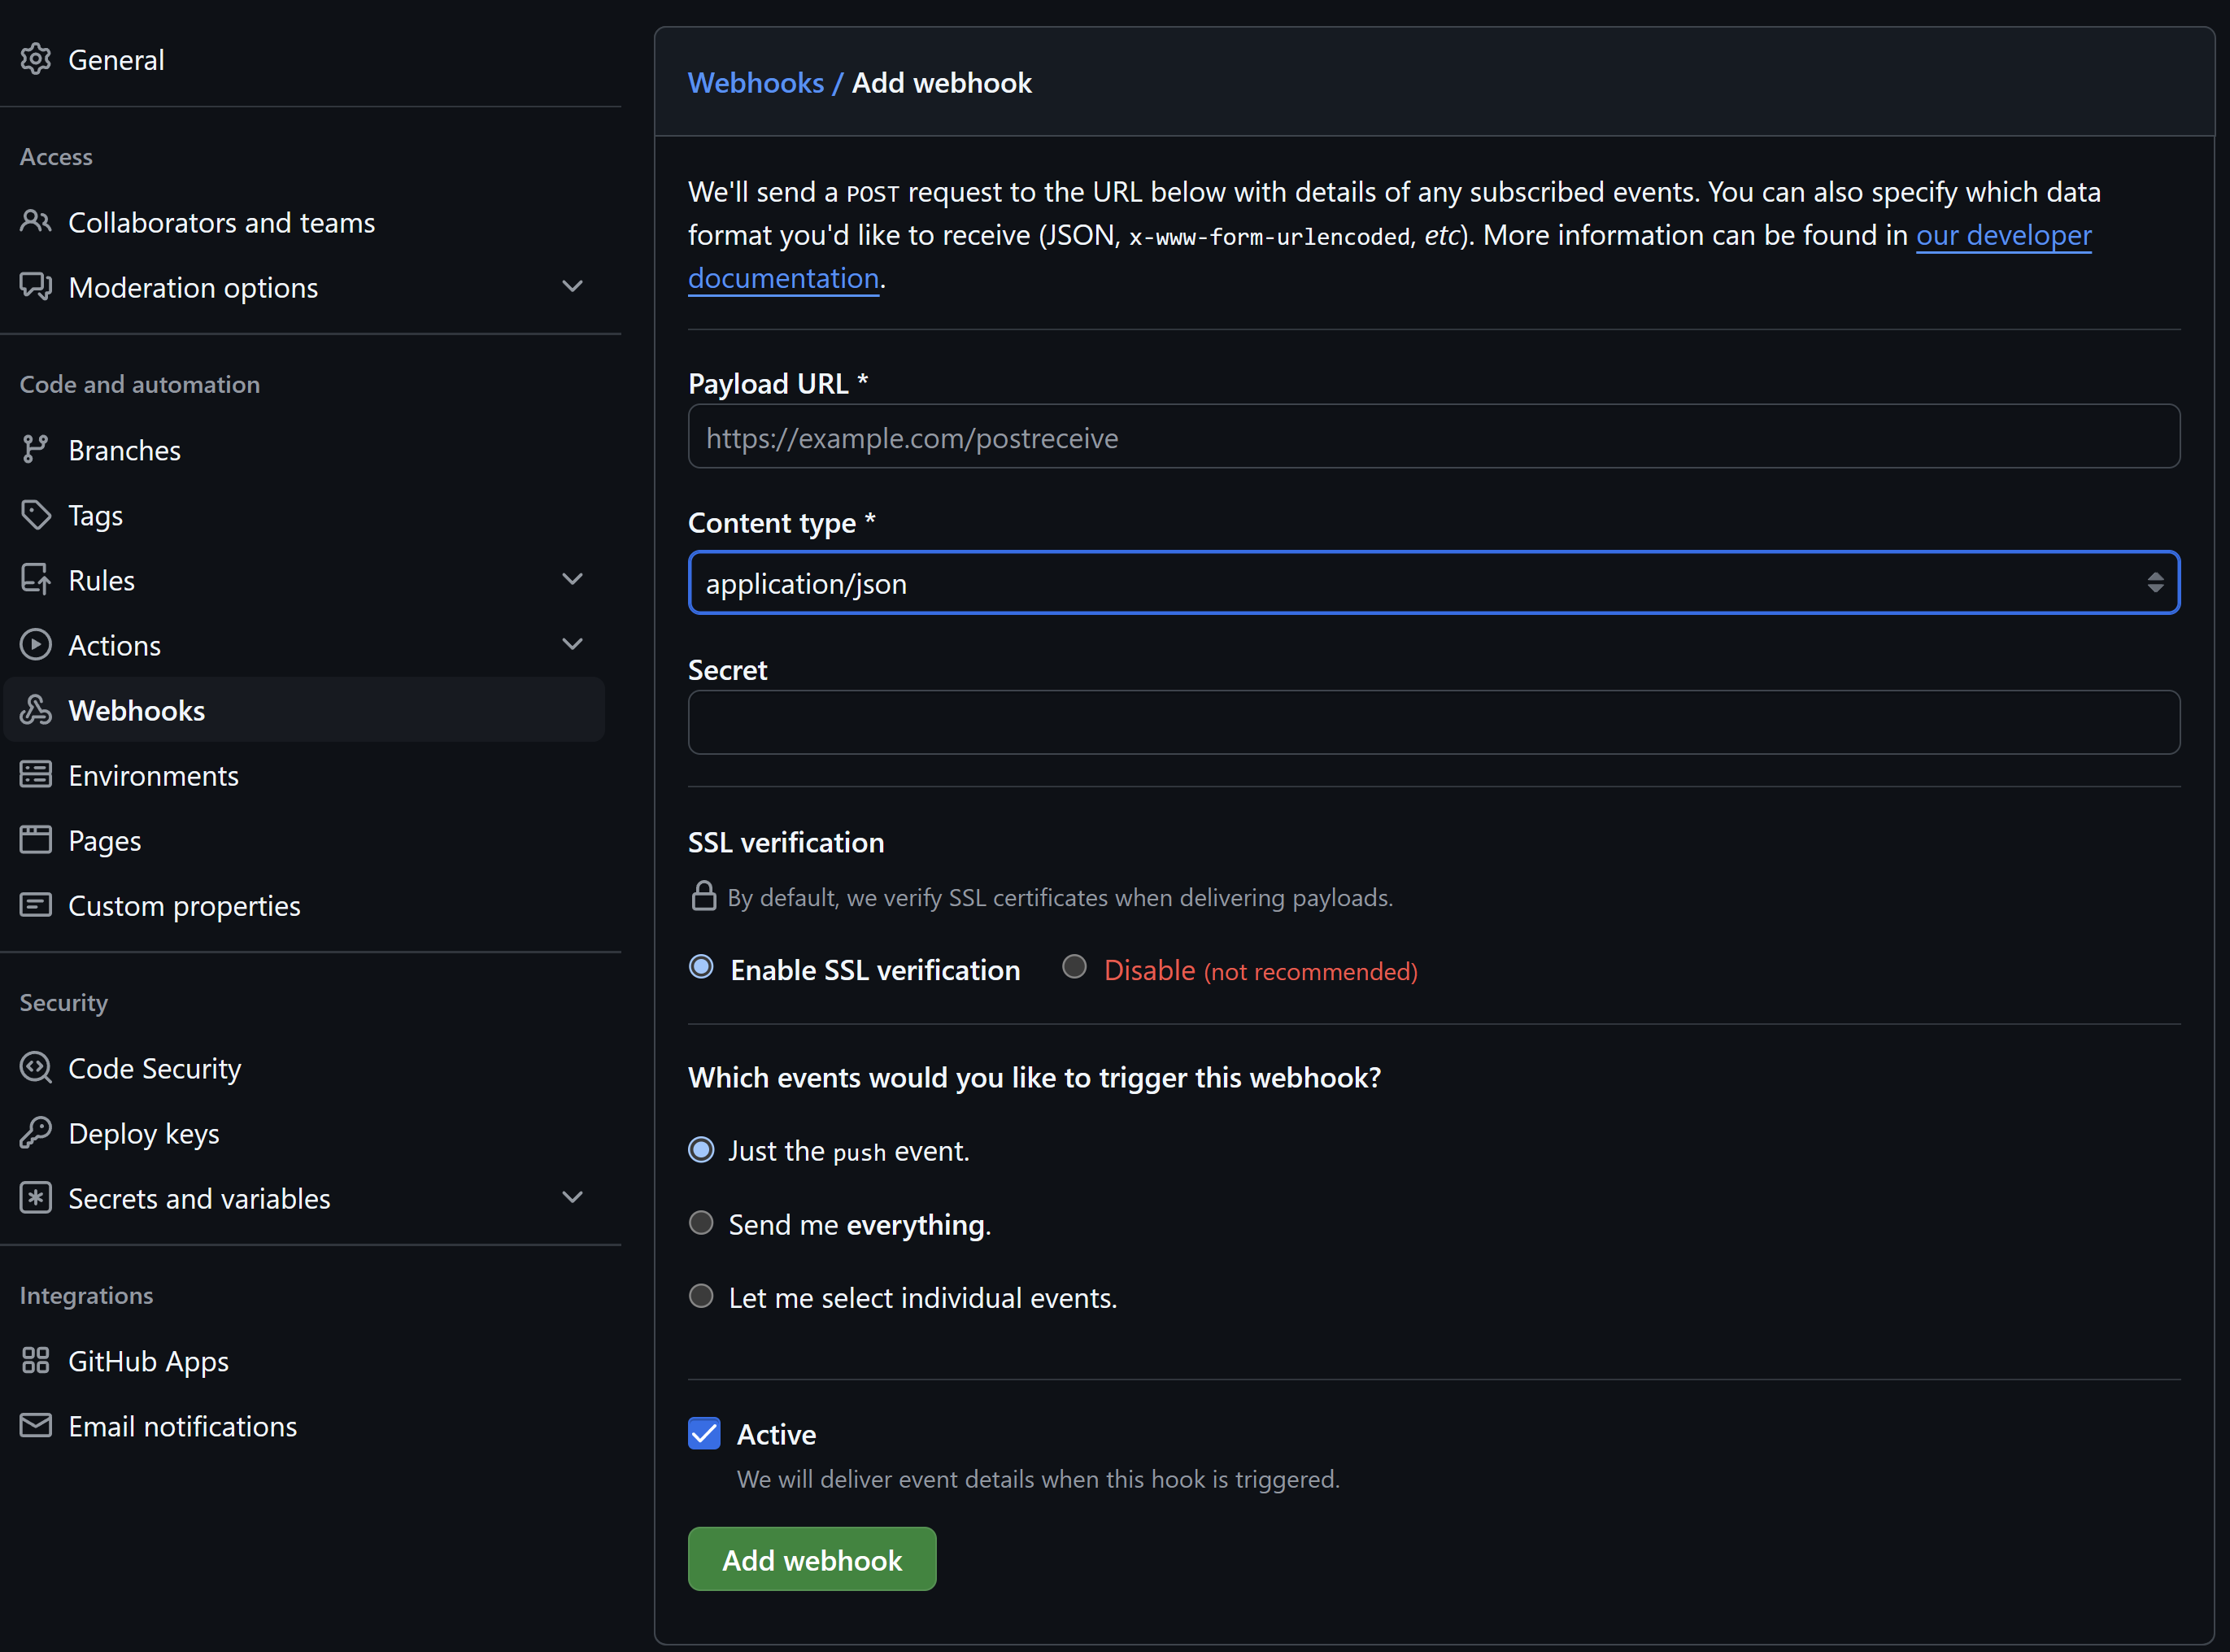Click the Deploy keys key icon
The width and height of the screenshot is (2230, 1652).
(x=36, y=1133)
